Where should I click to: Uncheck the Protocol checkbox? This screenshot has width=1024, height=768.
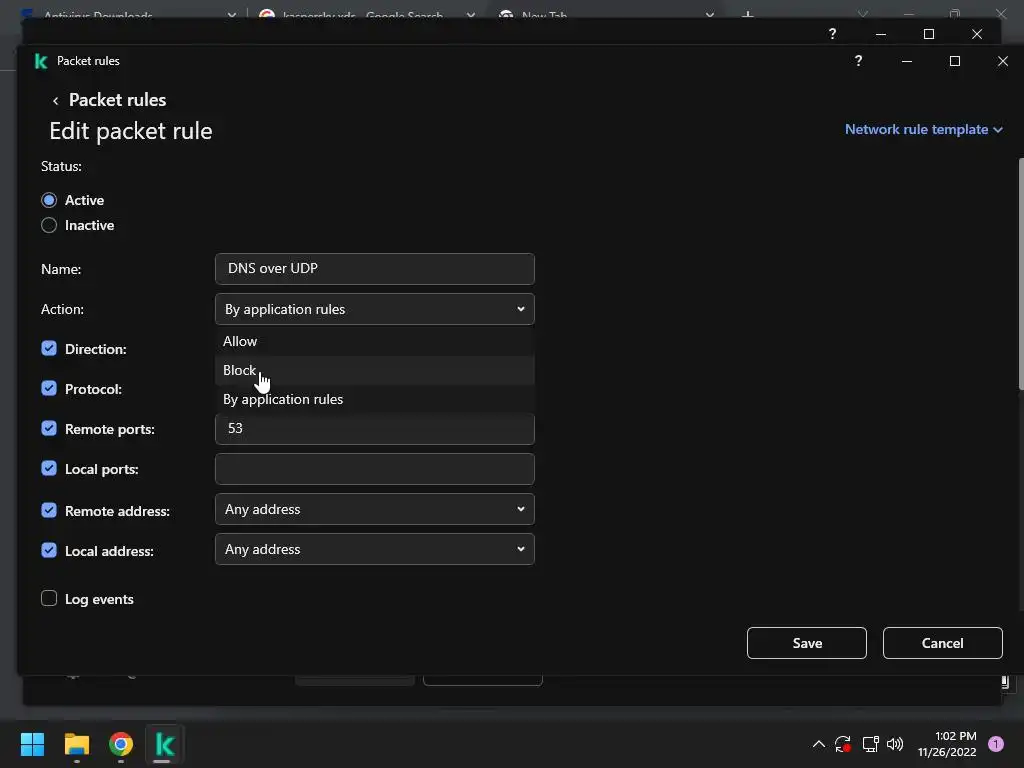click(49, 389)
